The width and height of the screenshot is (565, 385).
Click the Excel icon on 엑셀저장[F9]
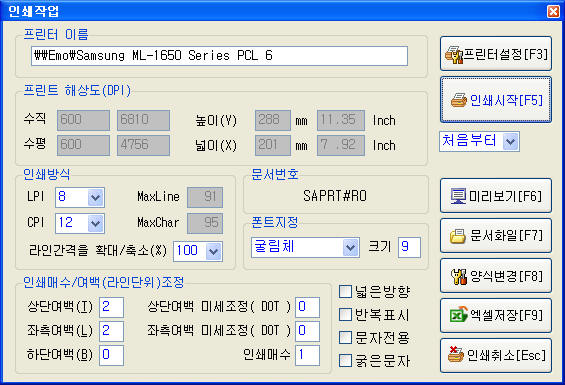[x=458, y=315]
